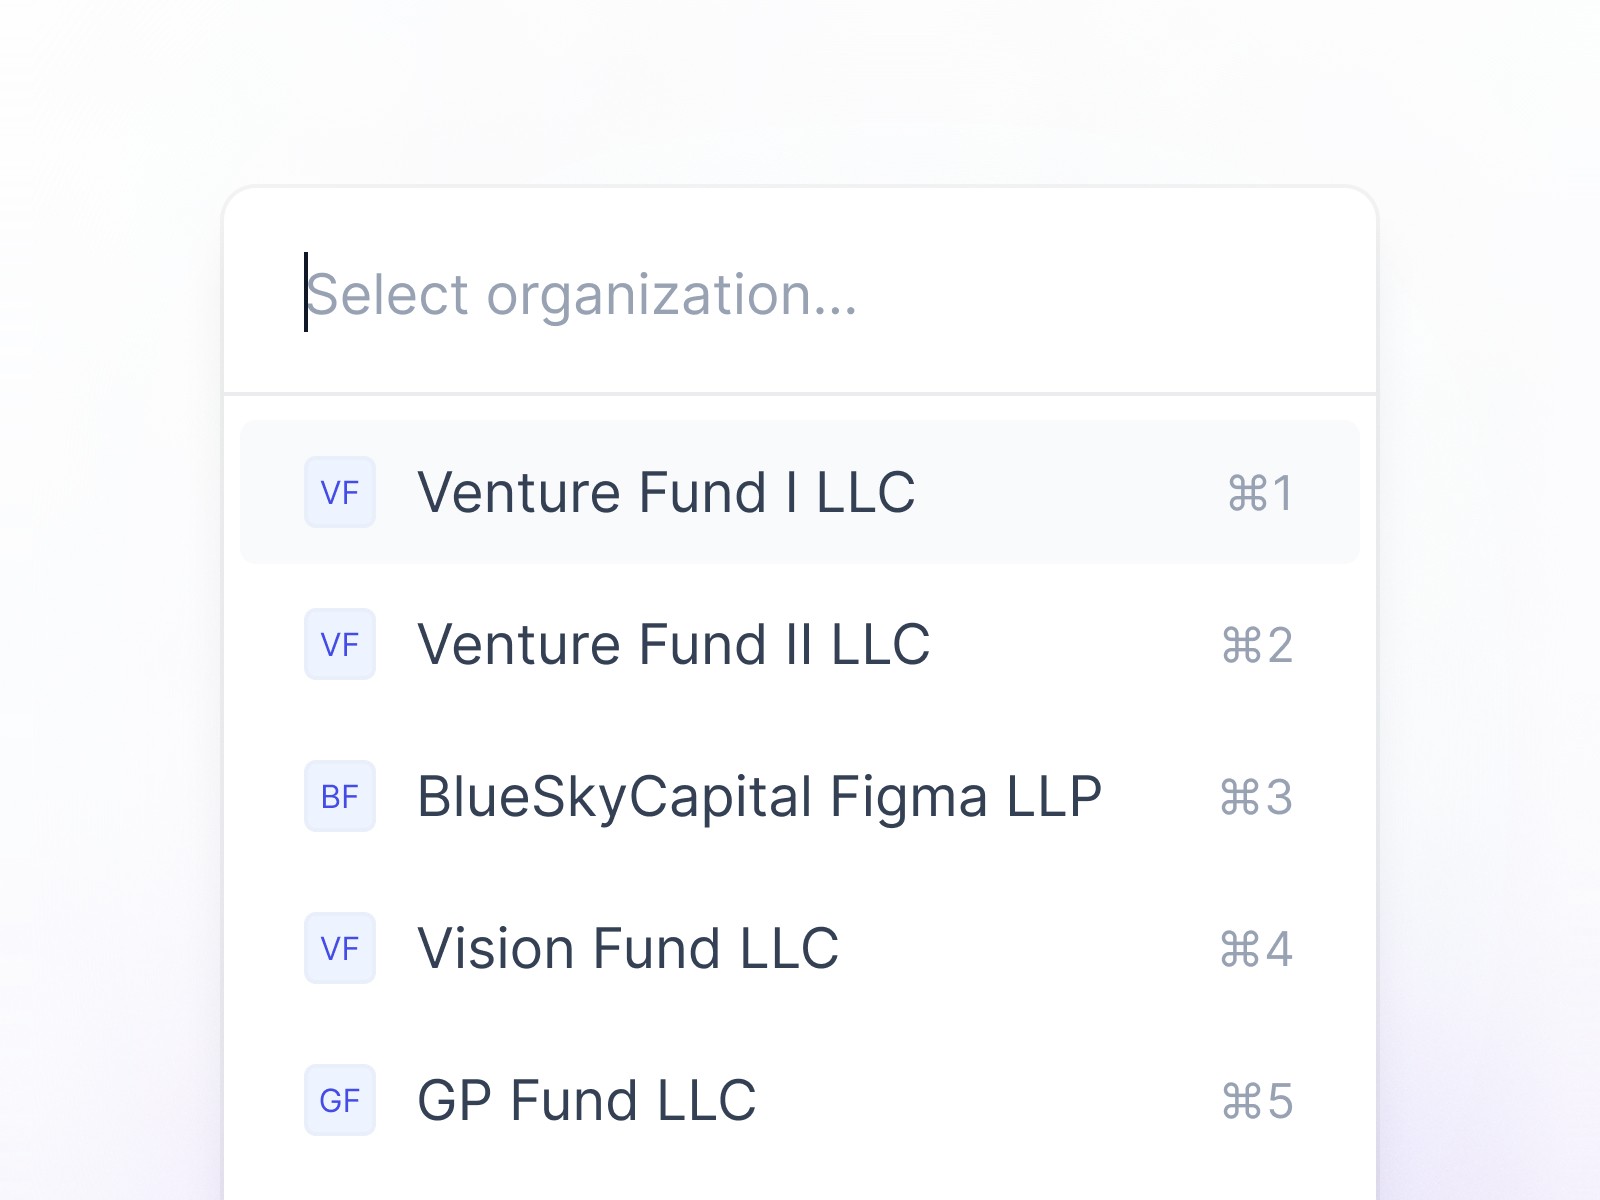Click the VF badge beside Vision Fund LLC
Image resolution: width=1600 pixels, height=1200 pixels.
(340, 948)
